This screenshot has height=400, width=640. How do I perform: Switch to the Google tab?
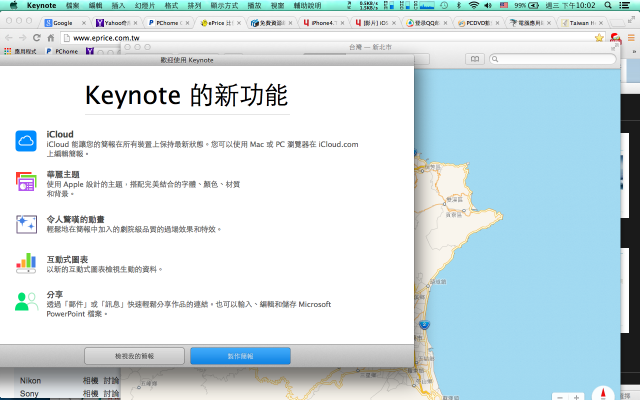[x=63, y=23]
